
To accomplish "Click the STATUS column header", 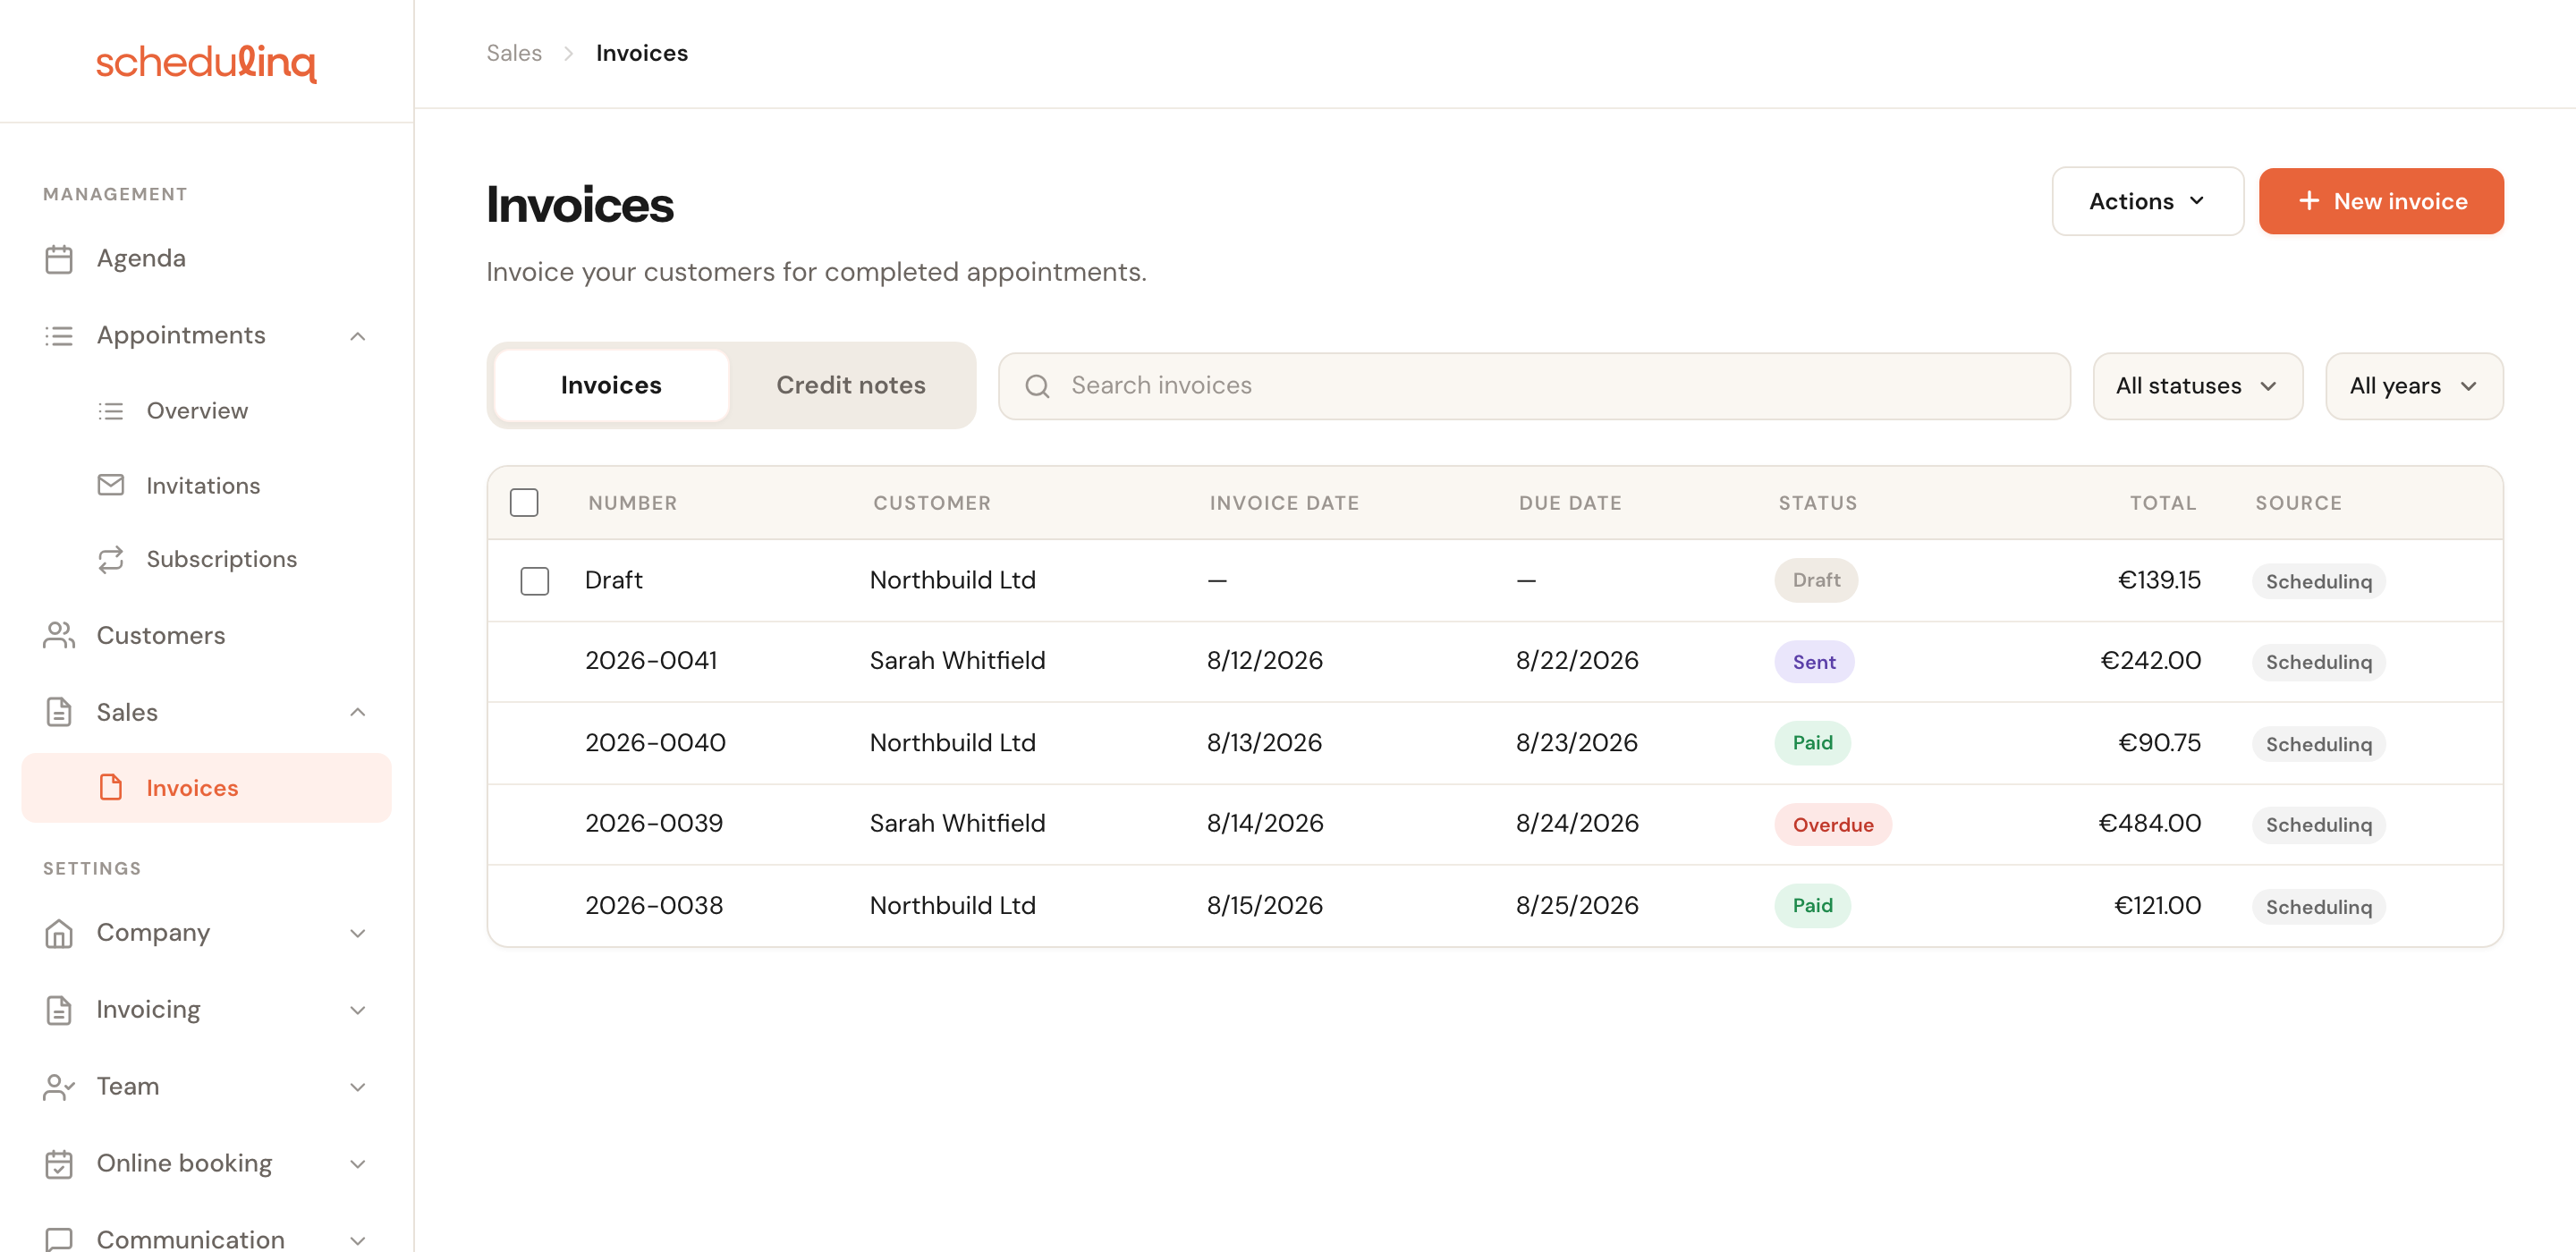I will click(1817, 503).
